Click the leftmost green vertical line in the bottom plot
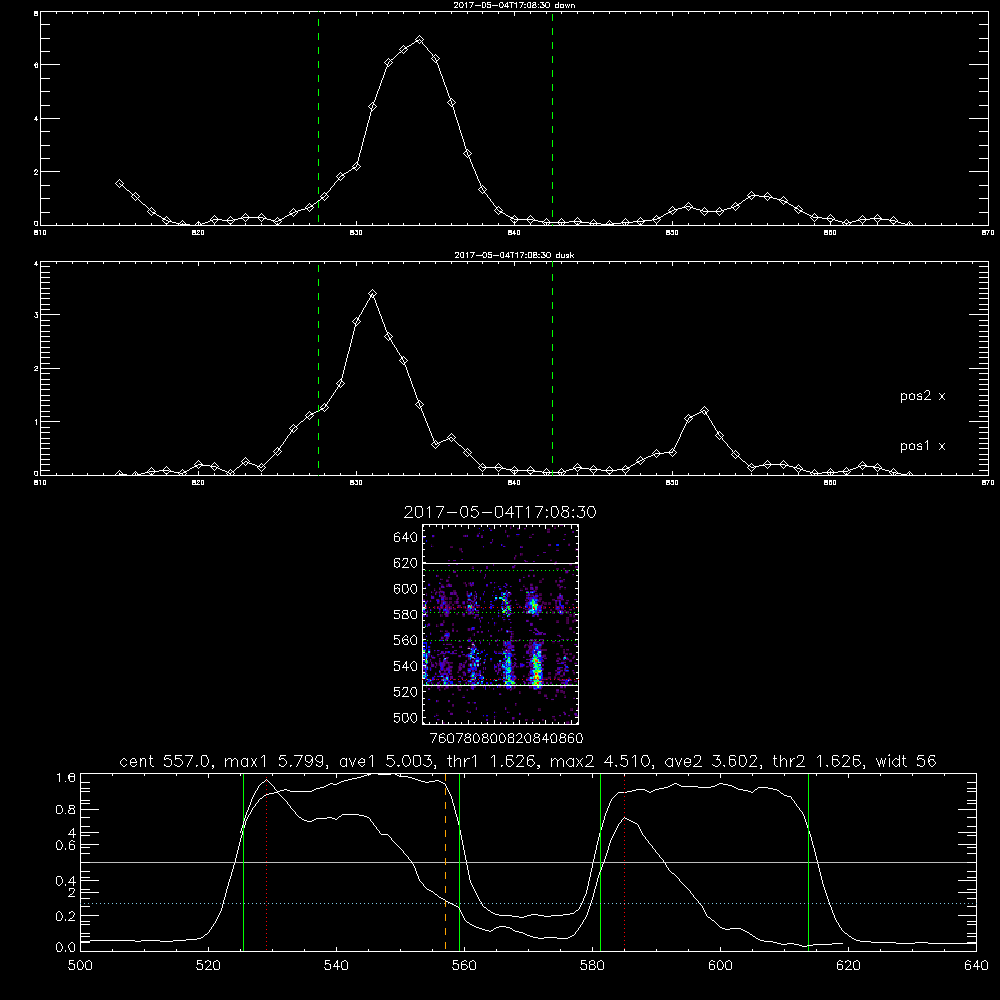Screen dimensions: 1000x1000 [243, 862]
